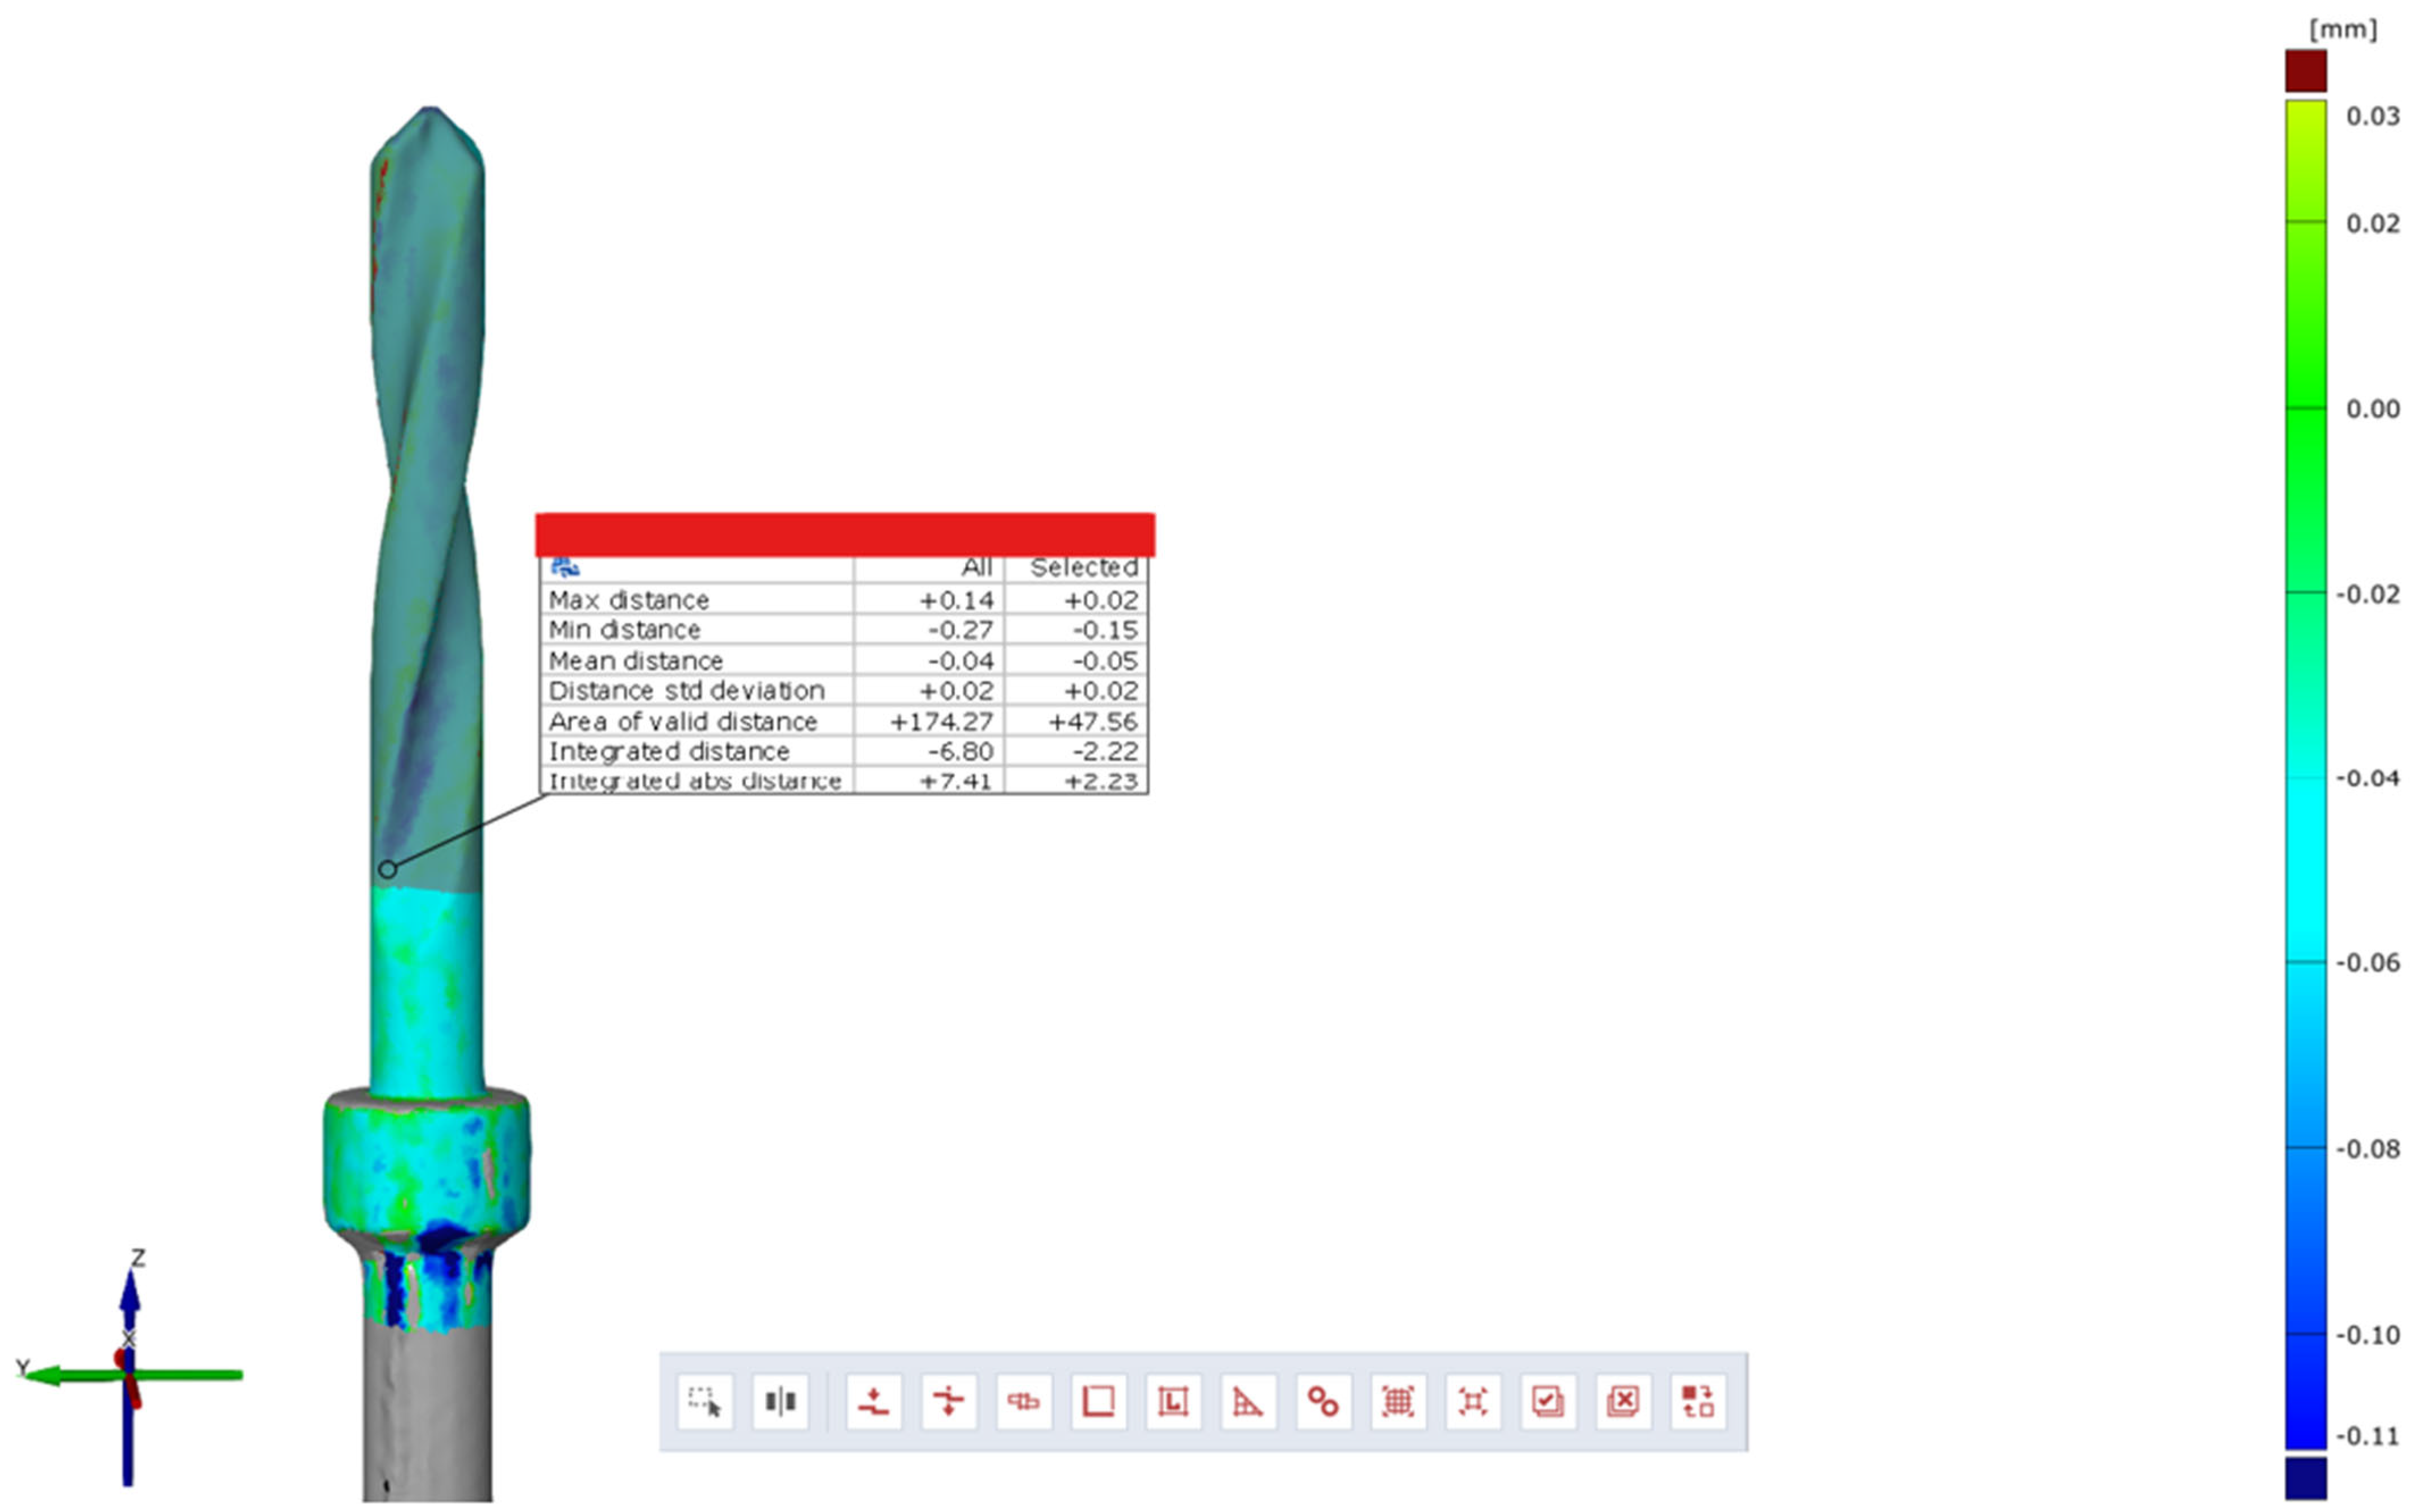Click the small blue icon in table header
2413x1512 pixels.
pyautogui.click(x=565, y=568)
